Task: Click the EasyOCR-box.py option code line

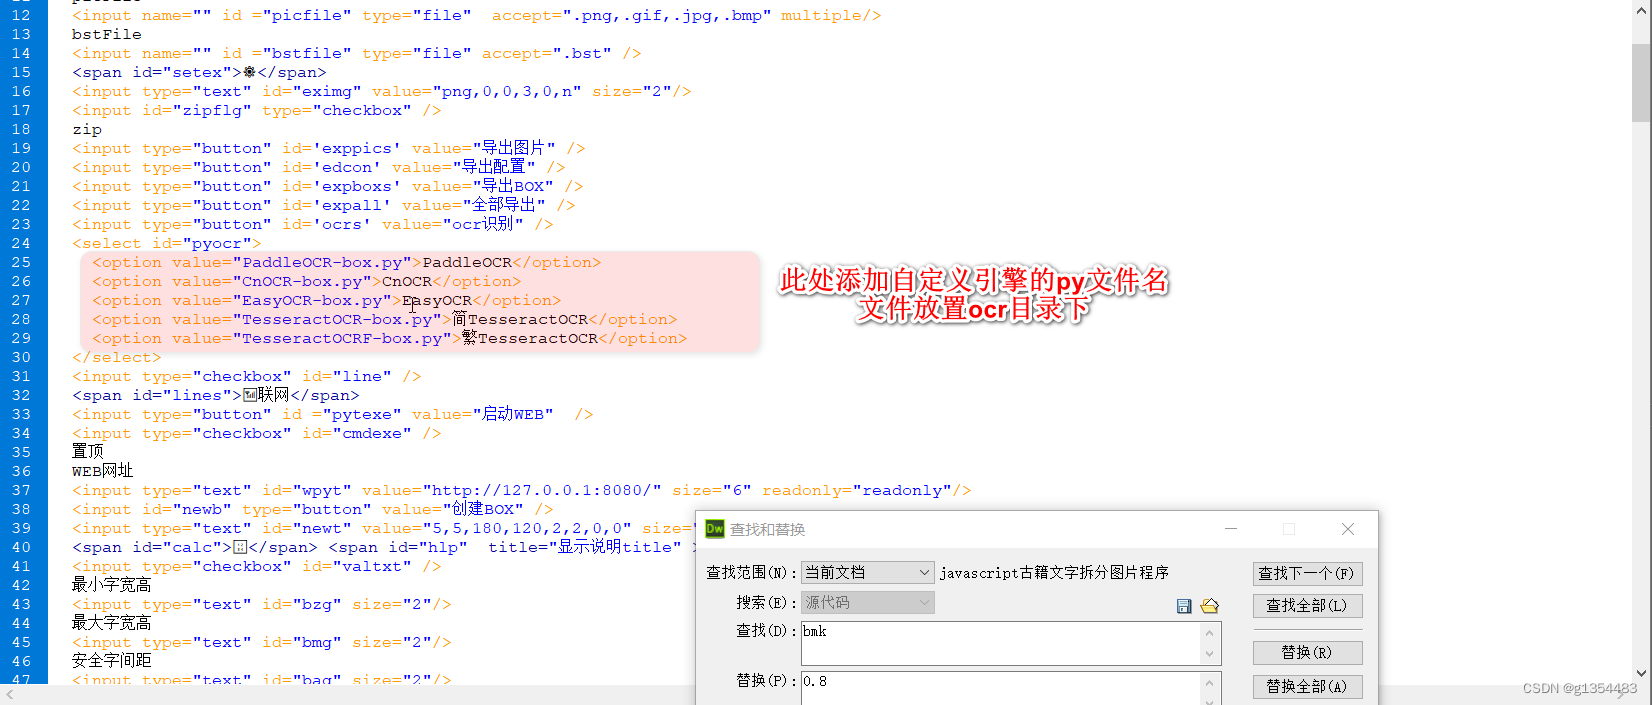Action: pos(327,300)
